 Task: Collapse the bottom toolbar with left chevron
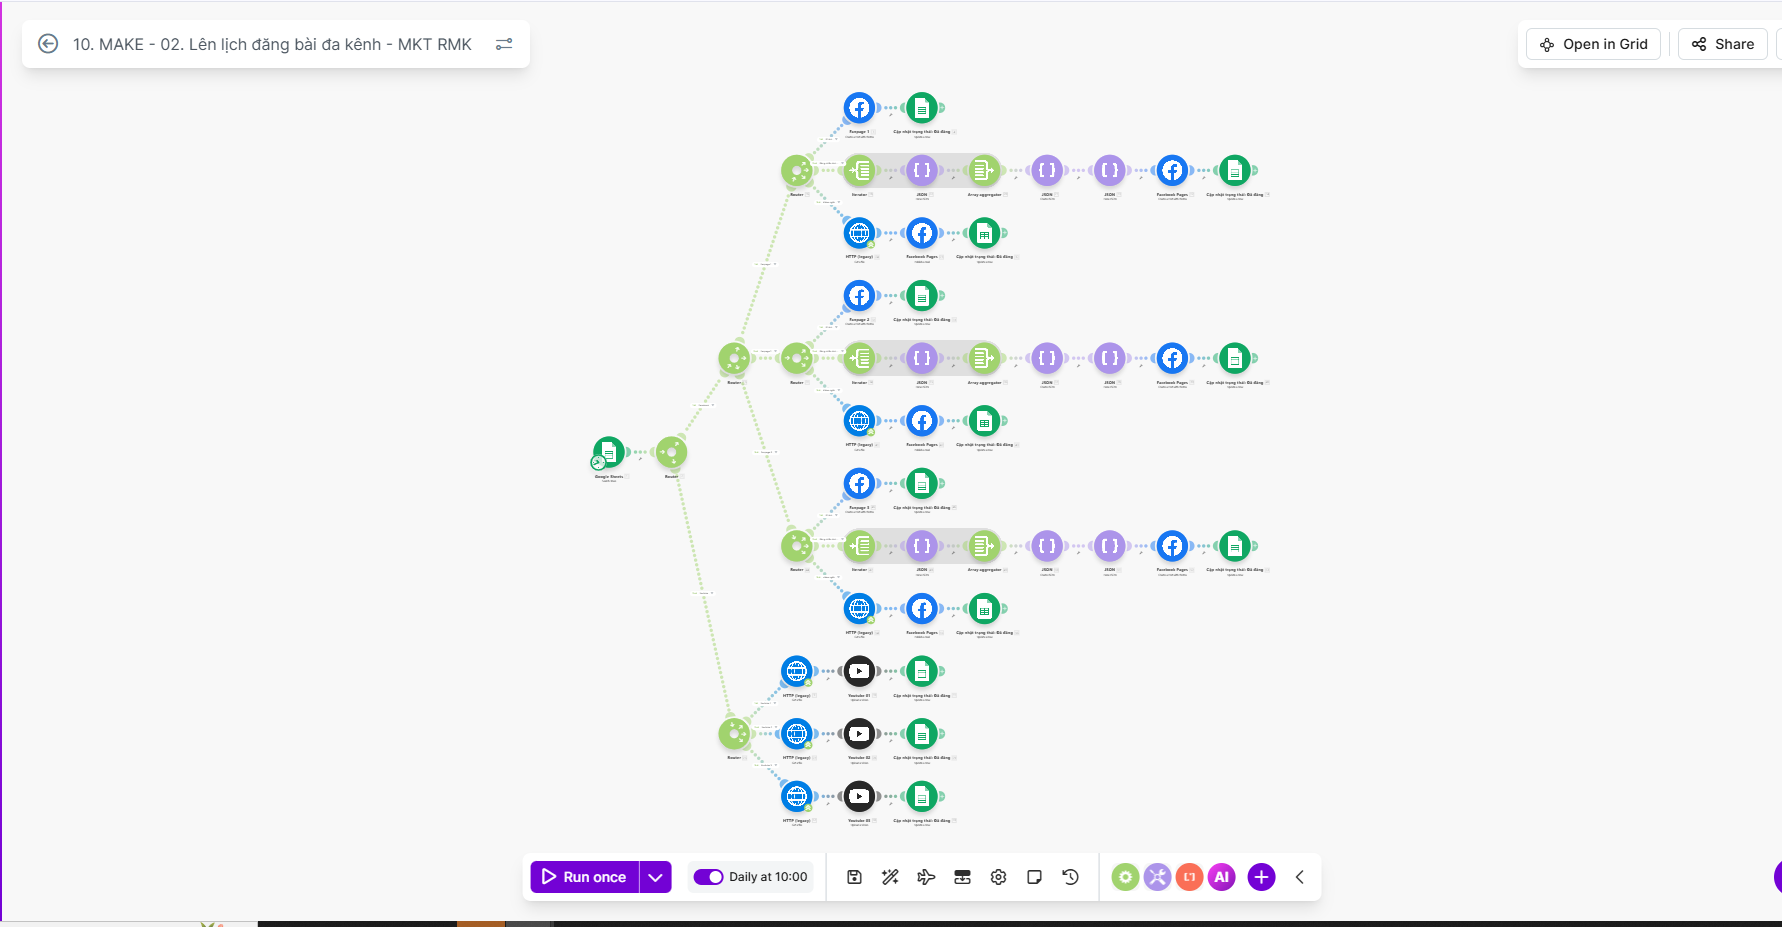click(1299, 877)
